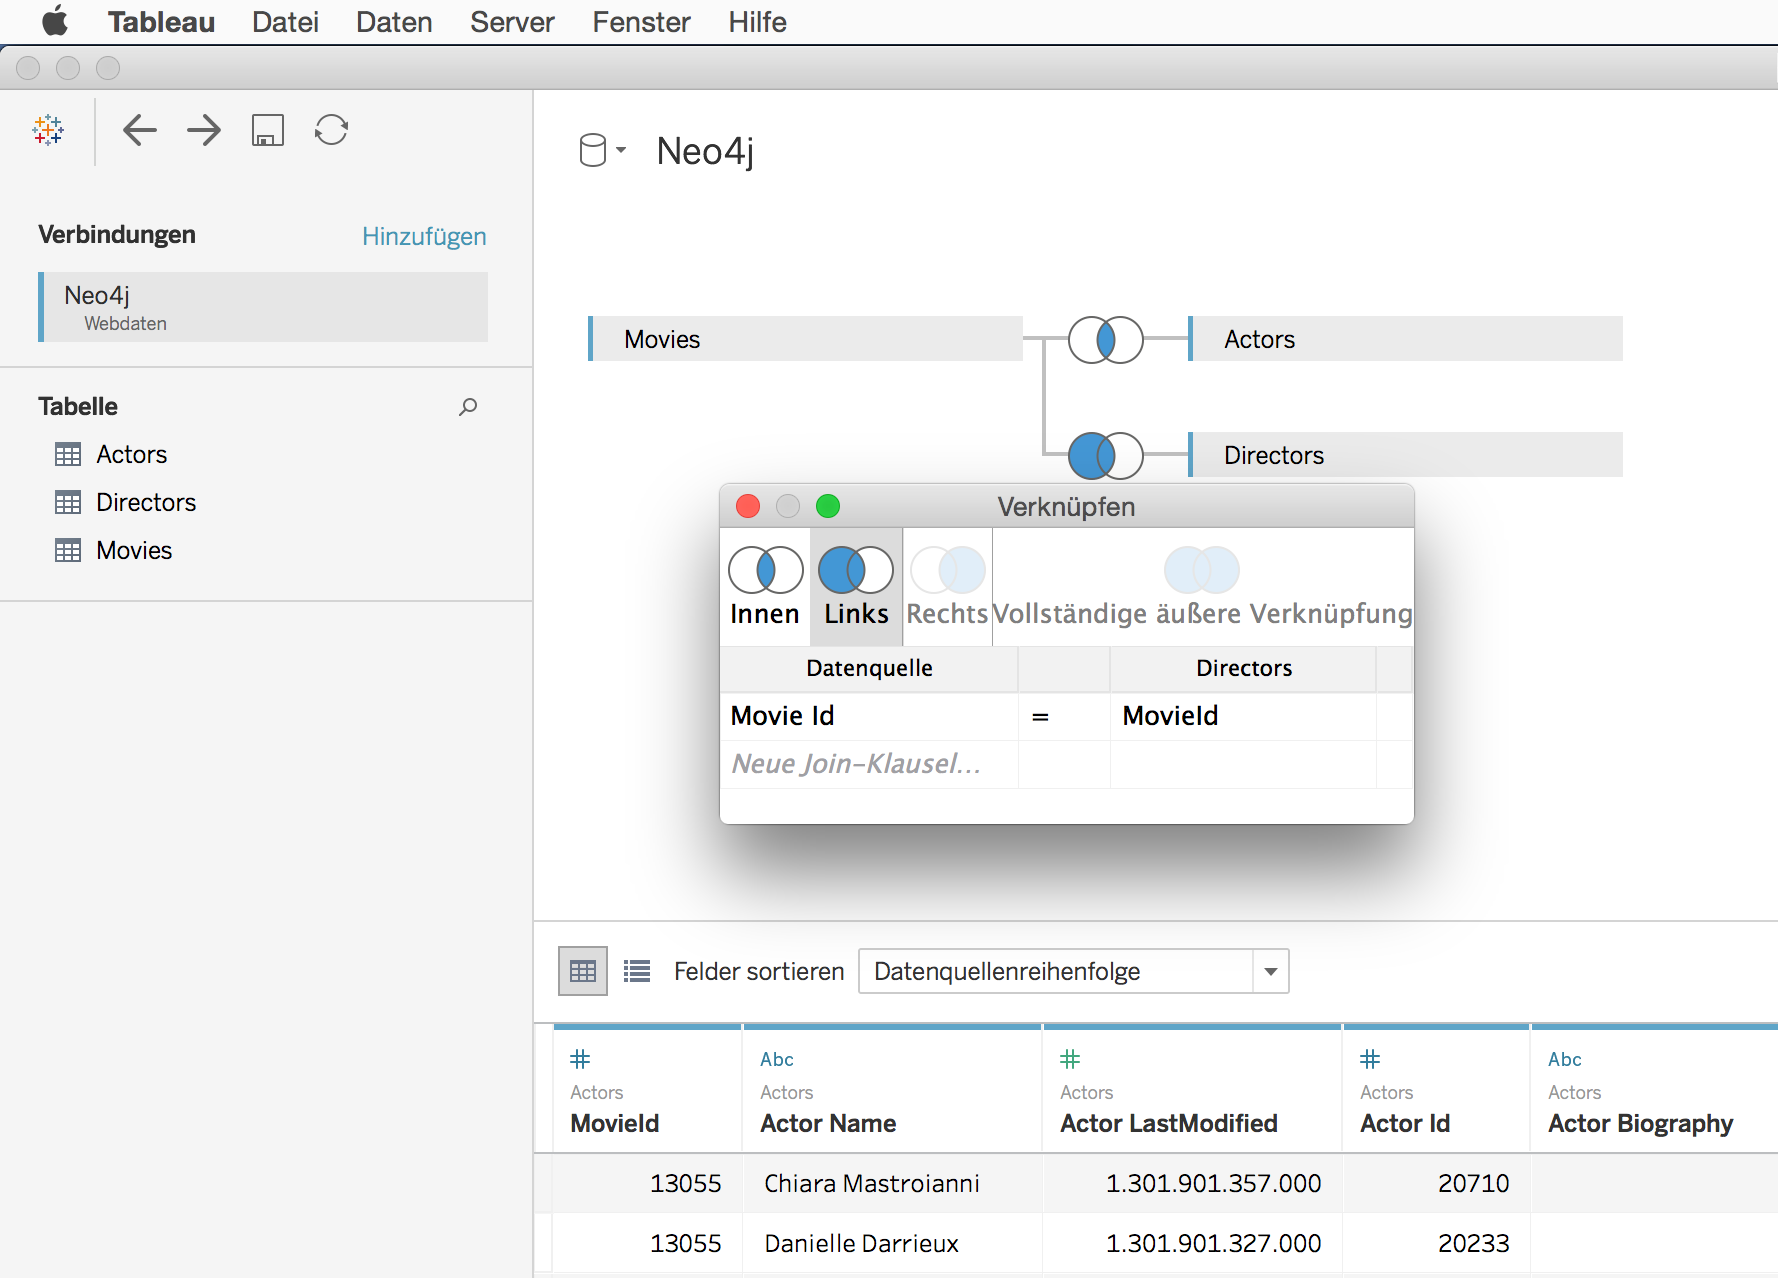Viewport: 1778px width, 1278px height.
Task: Click the Directors table on the canvas
Action: pyautogui.click(x=1405, y=455)
